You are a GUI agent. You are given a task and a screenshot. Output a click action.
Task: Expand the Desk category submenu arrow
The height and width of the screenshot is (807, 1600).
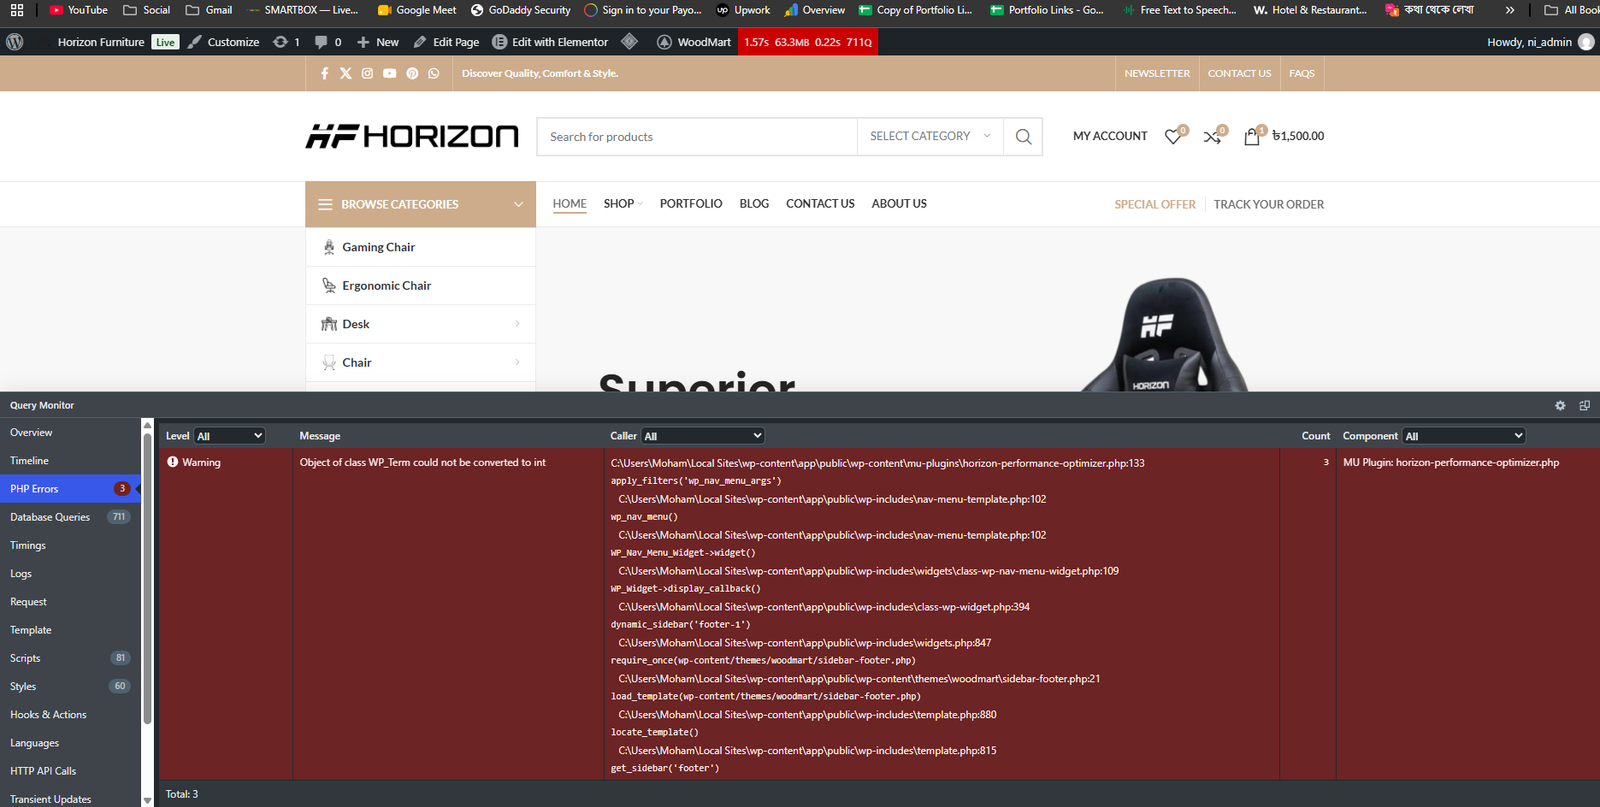[x=517, y=323]
